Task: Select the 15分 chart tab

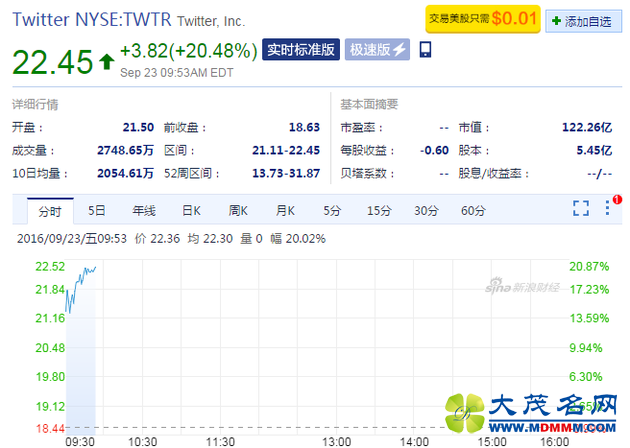Action: click(x=379, y=211)
